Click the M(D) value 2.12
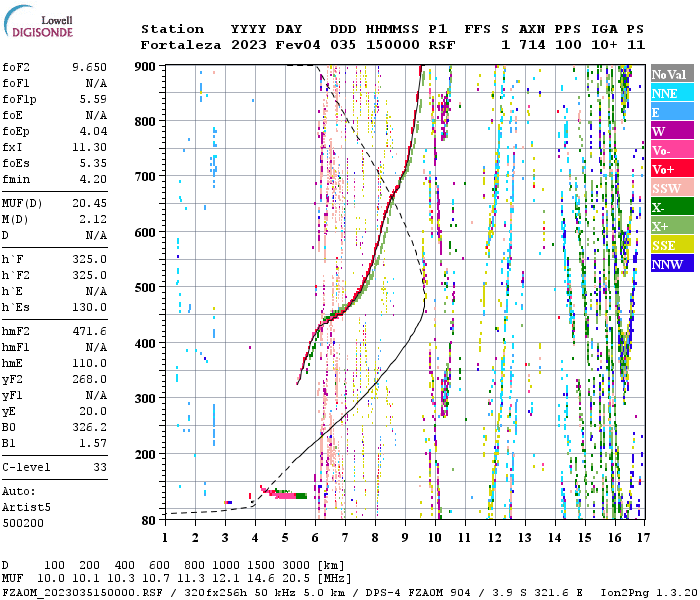 point(93,219)
